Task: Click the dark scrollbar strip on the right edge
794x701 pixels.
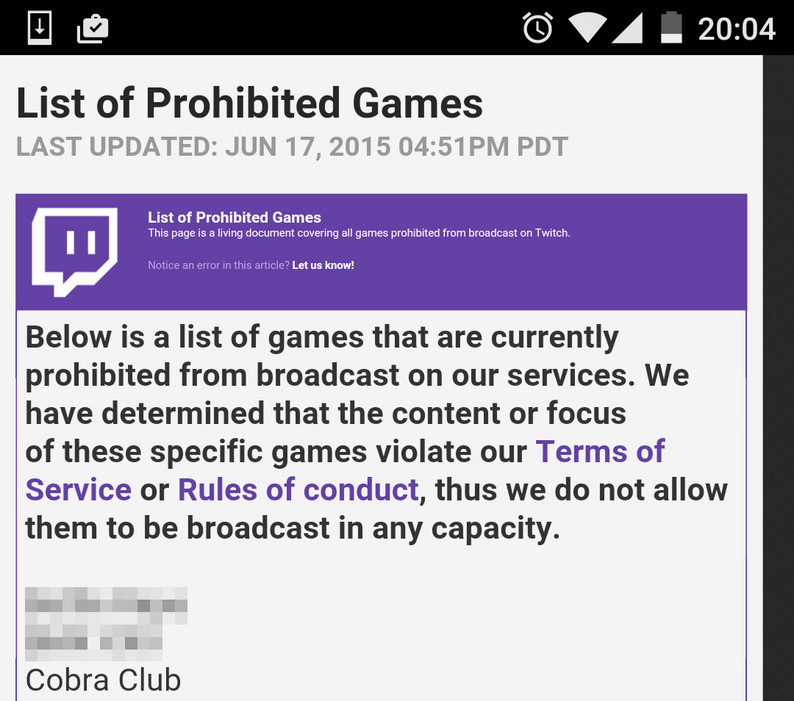Action: pos(778,378)
